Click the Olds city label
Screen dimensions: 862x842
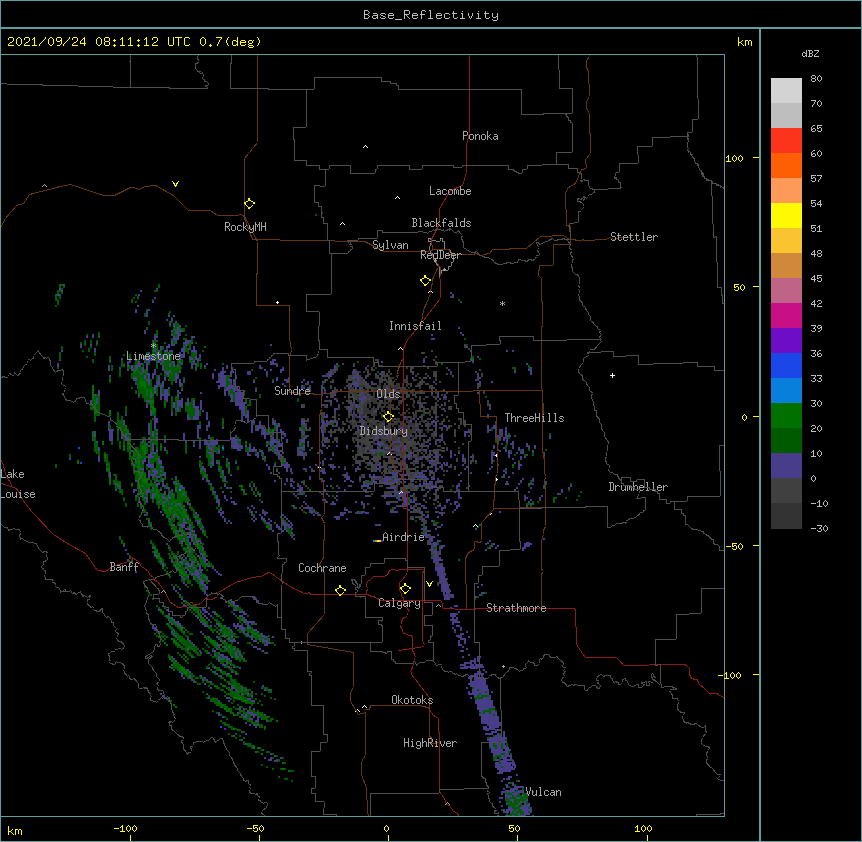(388, 394)
